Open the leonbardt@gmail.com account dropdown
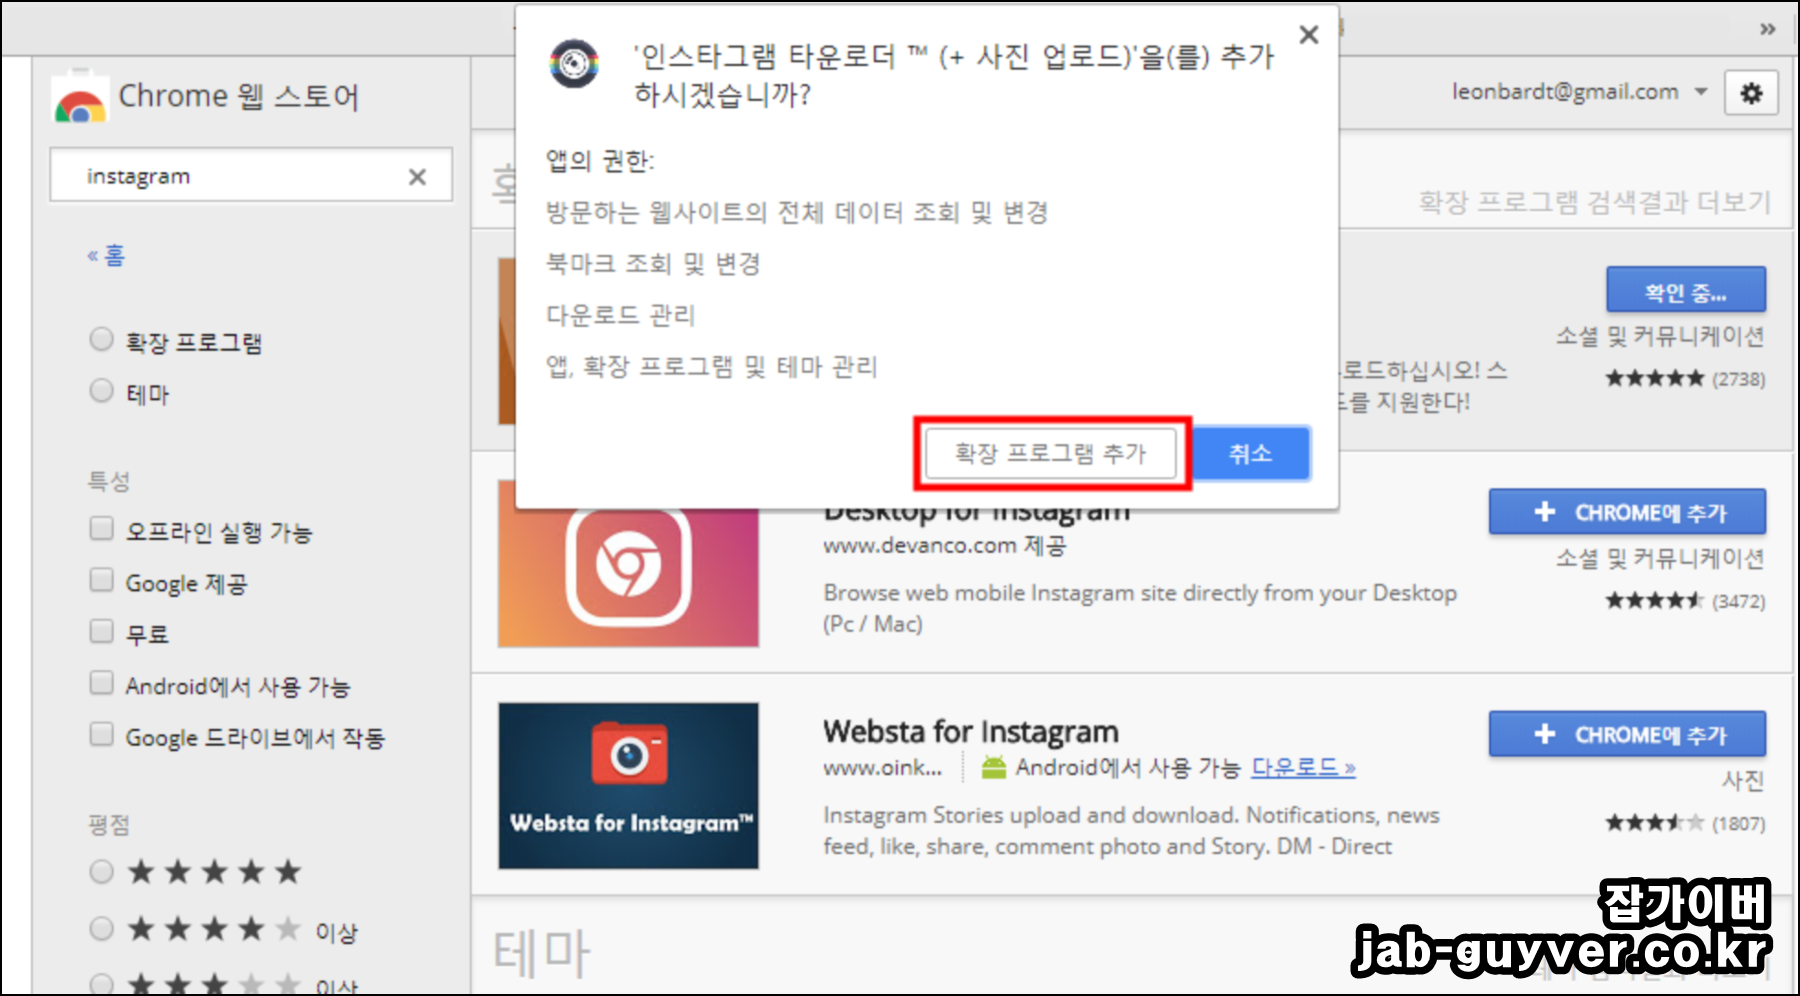The height and width of the screenshot is (996, 1800). tap(1579, 92)
